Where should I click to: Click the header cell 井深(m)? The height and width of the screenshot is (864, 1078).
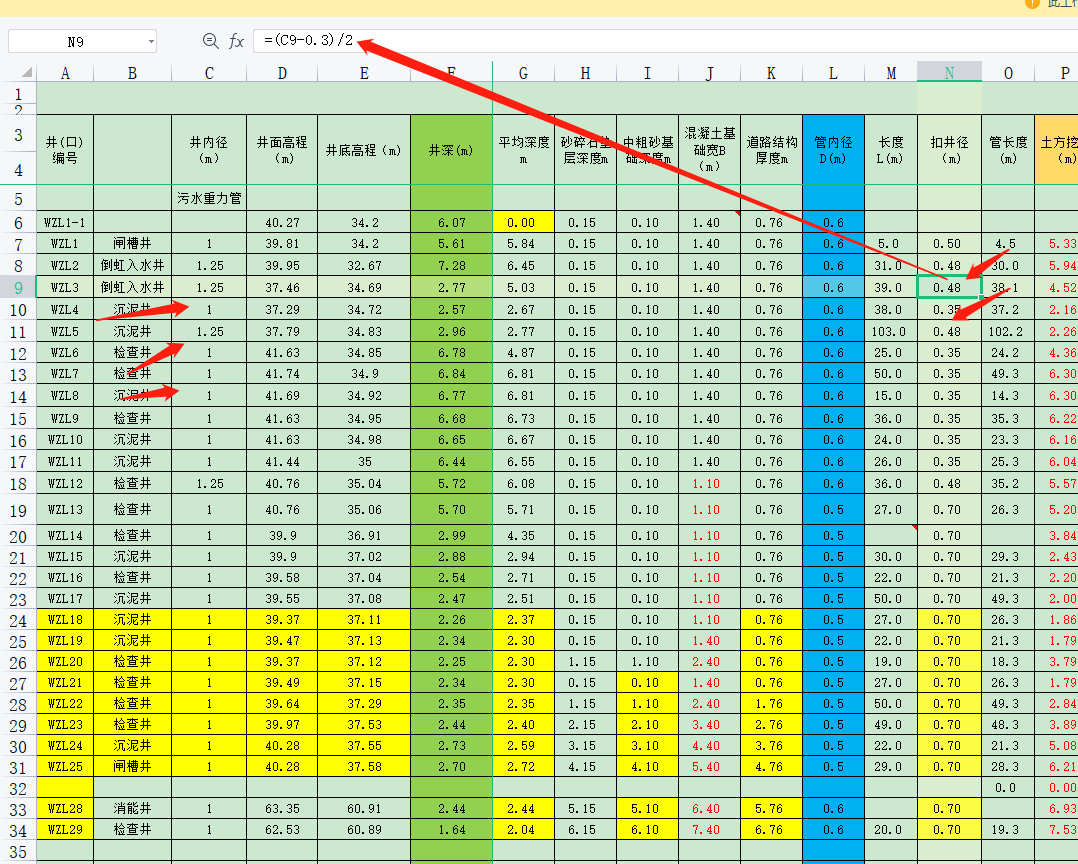(452, 150)
